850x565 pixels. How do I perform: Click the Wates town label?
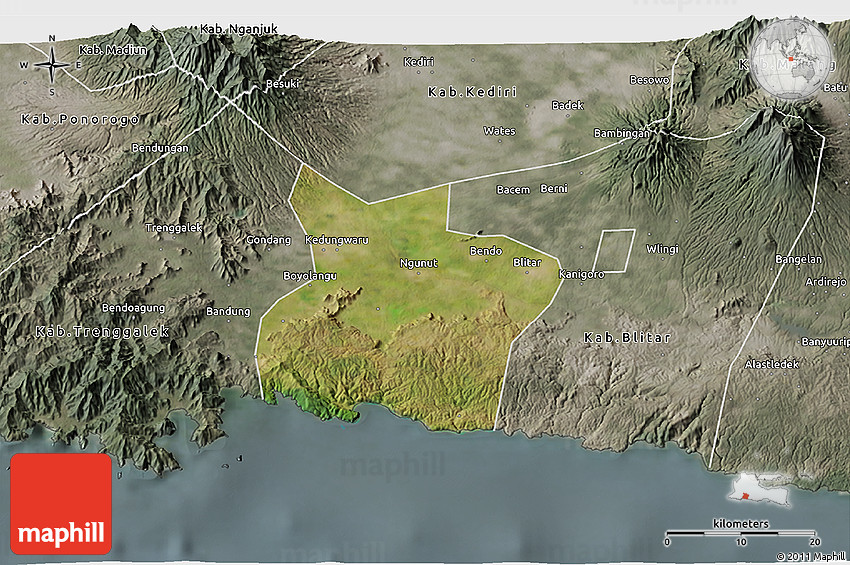(499, 131)
